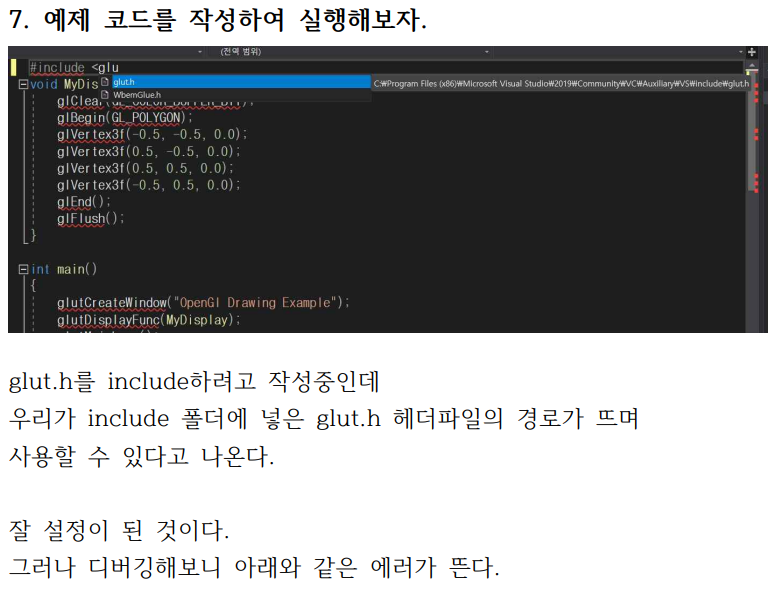Click the glBegin(GL_POLYGON); line
781x589 pixels.
(x=125, y=118)
